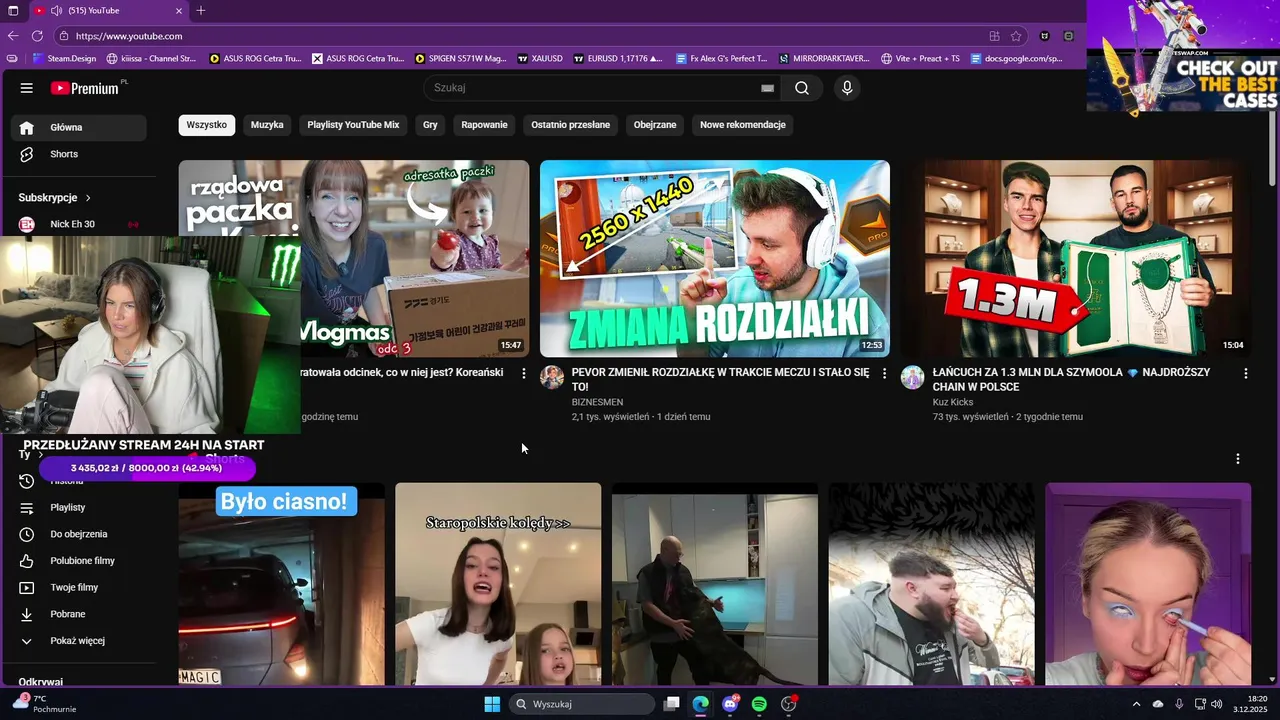Open the on-screen keyboard icon in search box
The image size is (1280, 720).
[767, 88]
